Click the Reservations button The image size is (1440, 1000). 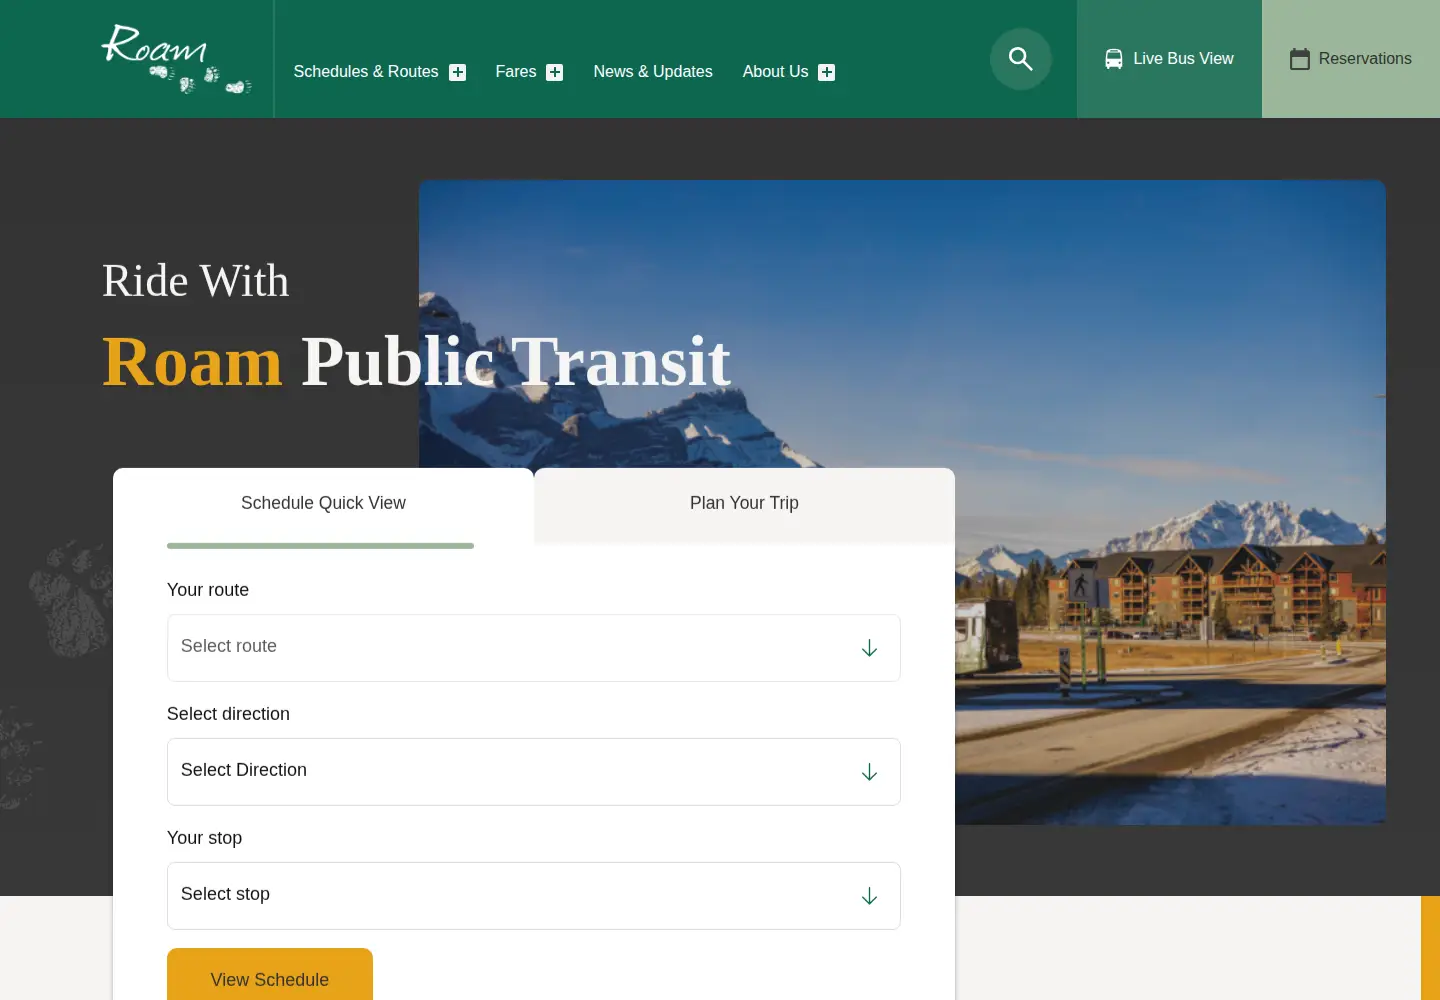pyautogui.click(x=1351, y=59)
